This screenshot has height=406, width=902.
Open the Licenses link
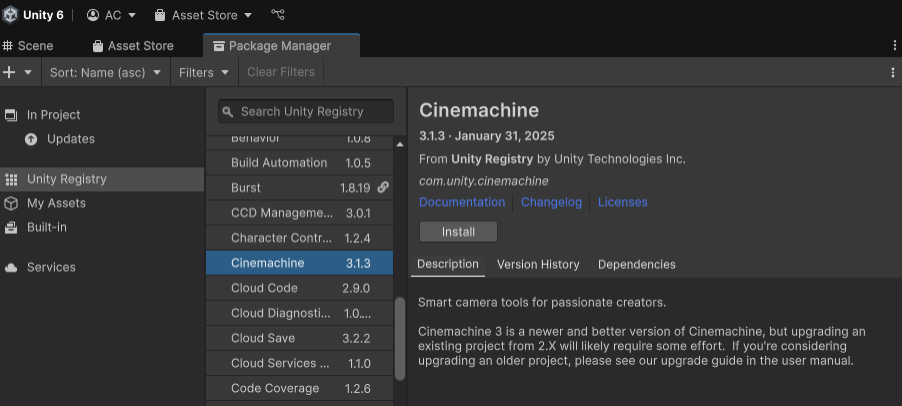pos(622,202)
